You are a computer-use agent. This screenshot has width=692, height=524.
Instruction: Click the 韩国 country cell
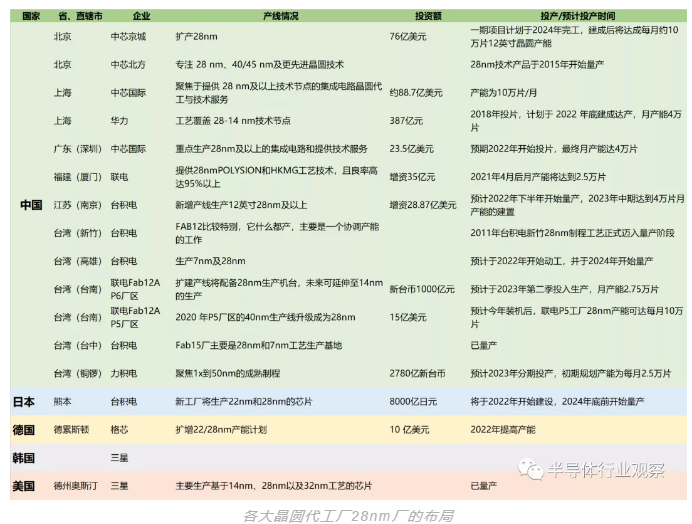pyautogui.click(x=24, y=458)
